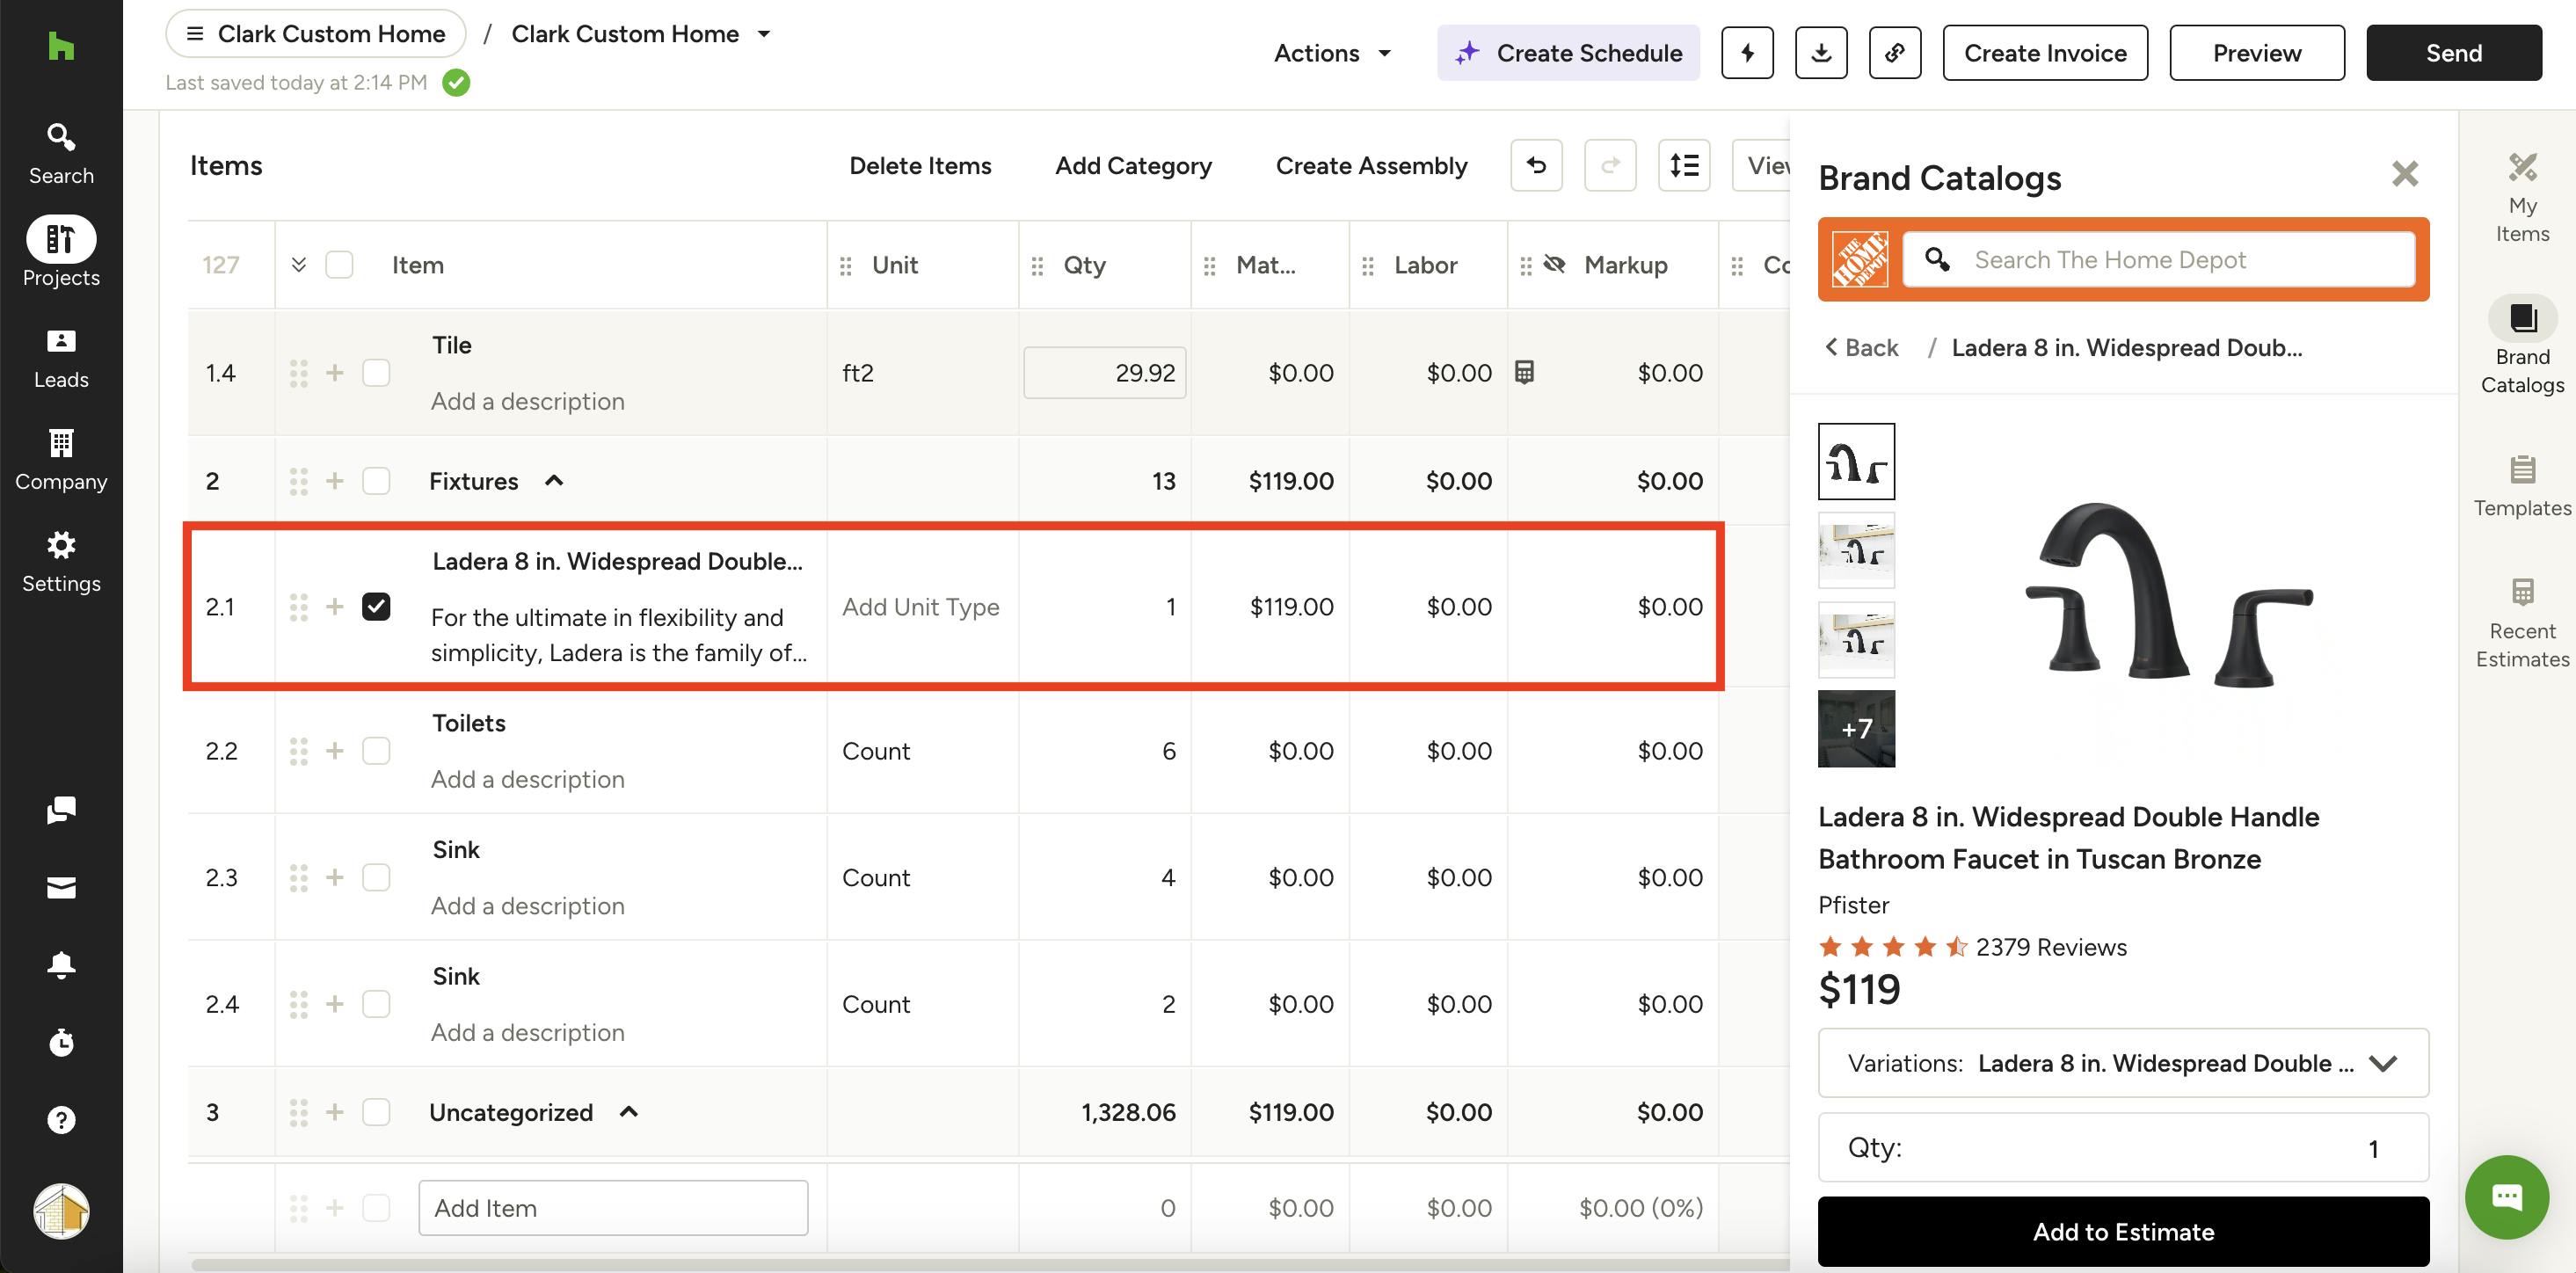Open the Actions dropdown

point(1332,53)
